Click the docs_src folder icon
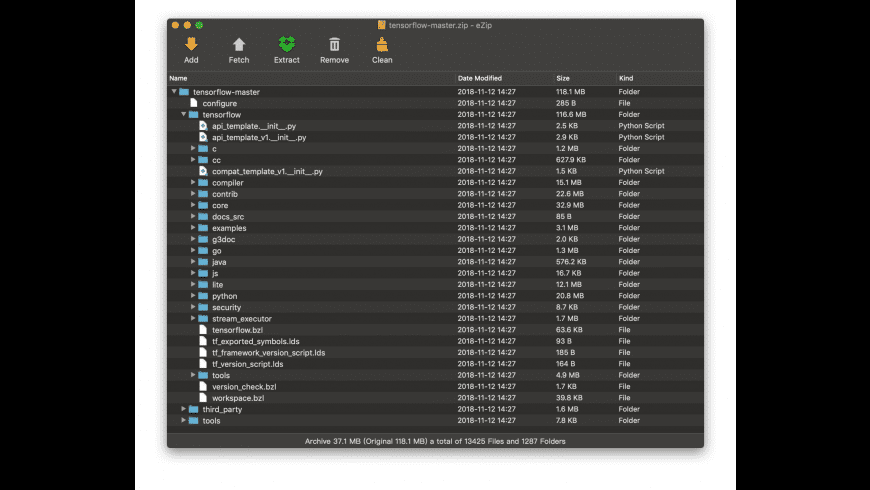Viewport: 870px width, 490px height. point(203,216)
